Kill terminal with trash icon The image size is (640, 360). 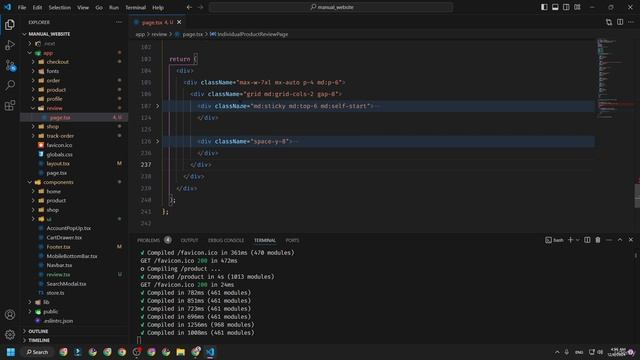598,240
